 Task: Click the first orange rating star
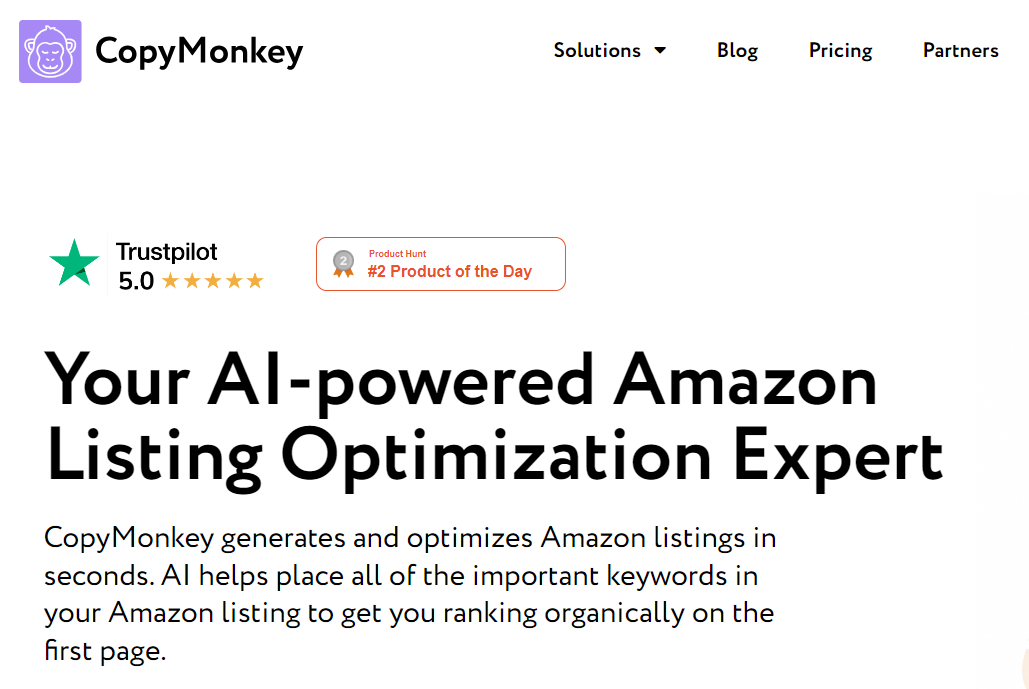point(171,282)
